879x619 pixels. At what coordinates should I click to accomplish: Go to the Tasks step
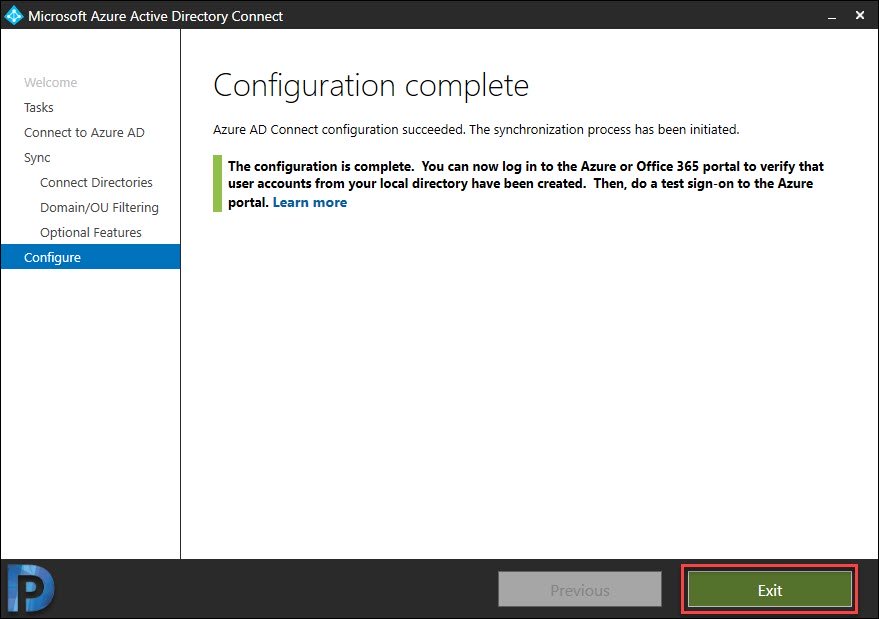[x=39, y=107]
